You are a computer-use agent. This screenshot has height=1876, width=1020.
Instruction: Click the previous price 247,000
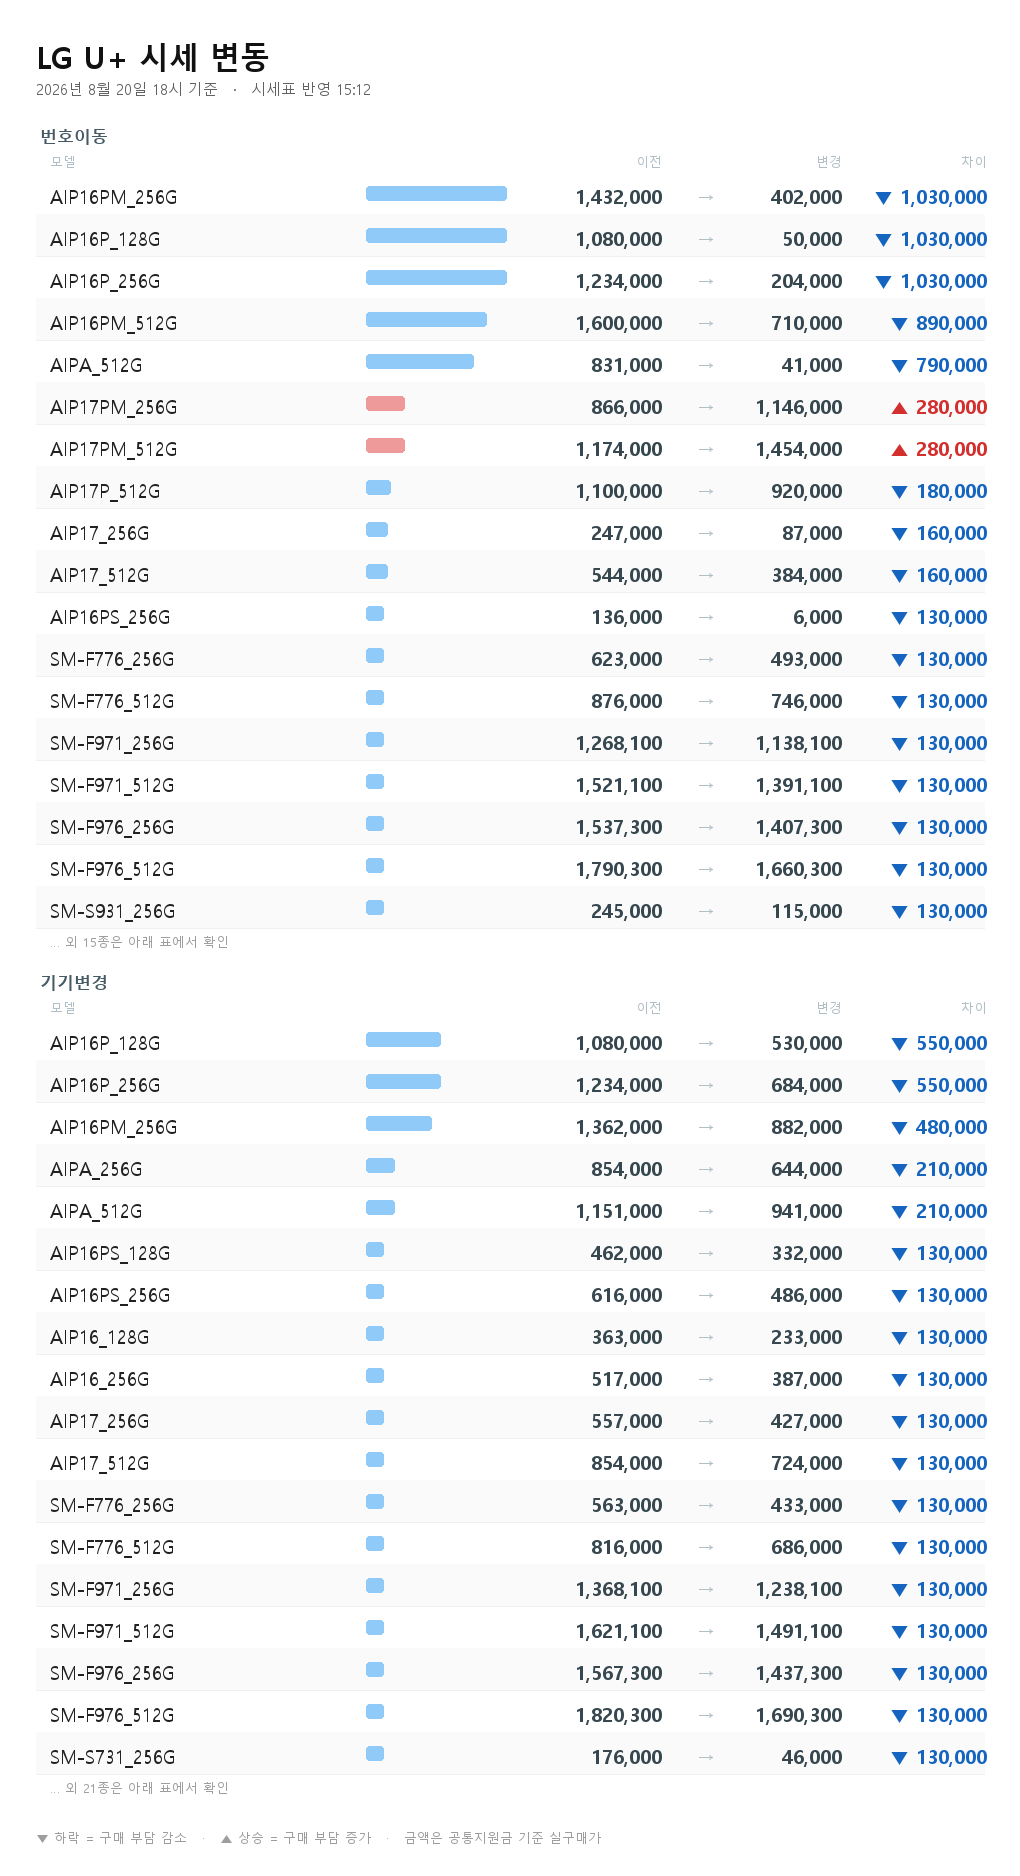(x=626, y=534)
